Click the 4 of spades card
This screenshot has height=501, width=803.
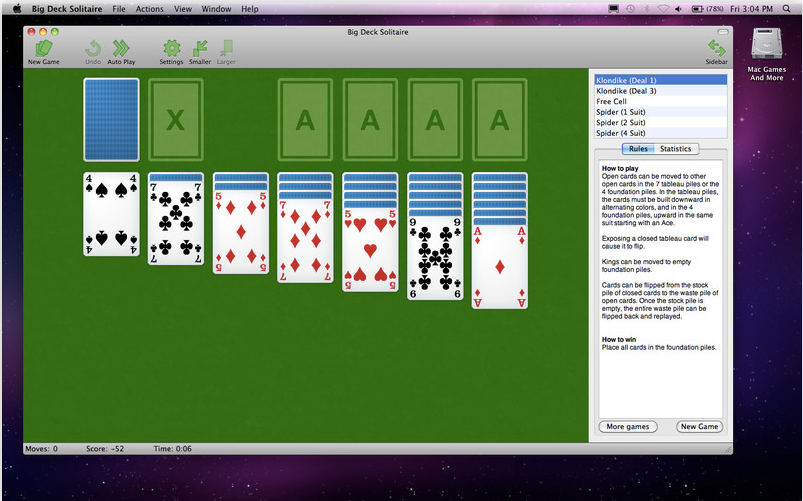(111, 214)
